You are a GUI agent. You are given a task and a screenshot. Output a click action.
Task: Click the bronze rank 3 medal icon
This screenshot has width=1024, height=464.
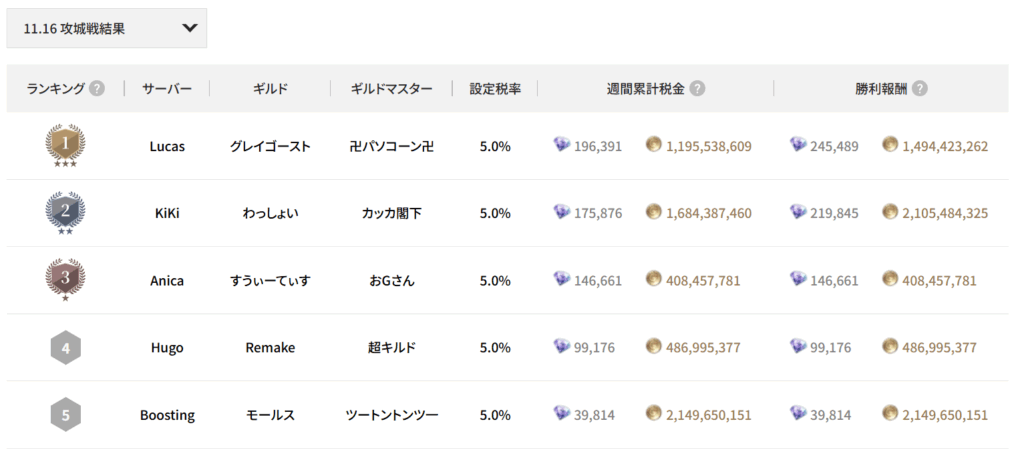(x=65, y=280)
